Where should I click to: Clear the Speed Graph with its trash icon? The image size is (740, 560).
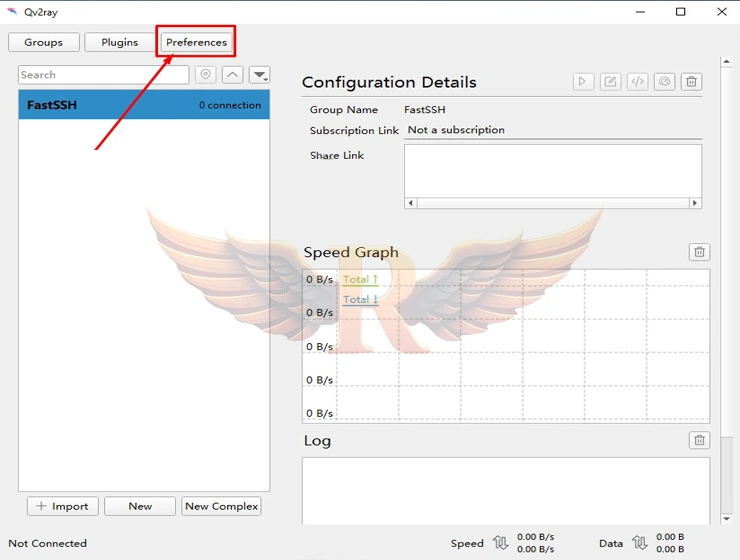[699, 252]
